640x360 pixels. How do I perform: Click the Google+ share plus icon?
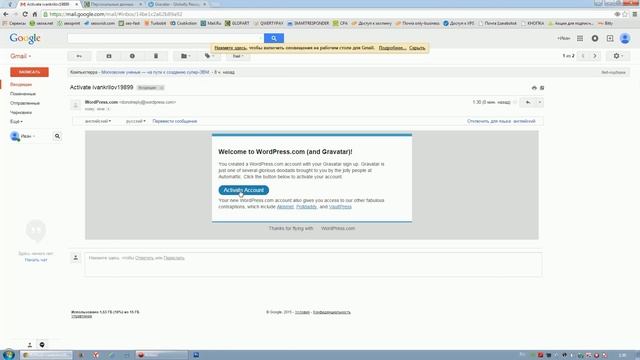click(x=610, y=38)
